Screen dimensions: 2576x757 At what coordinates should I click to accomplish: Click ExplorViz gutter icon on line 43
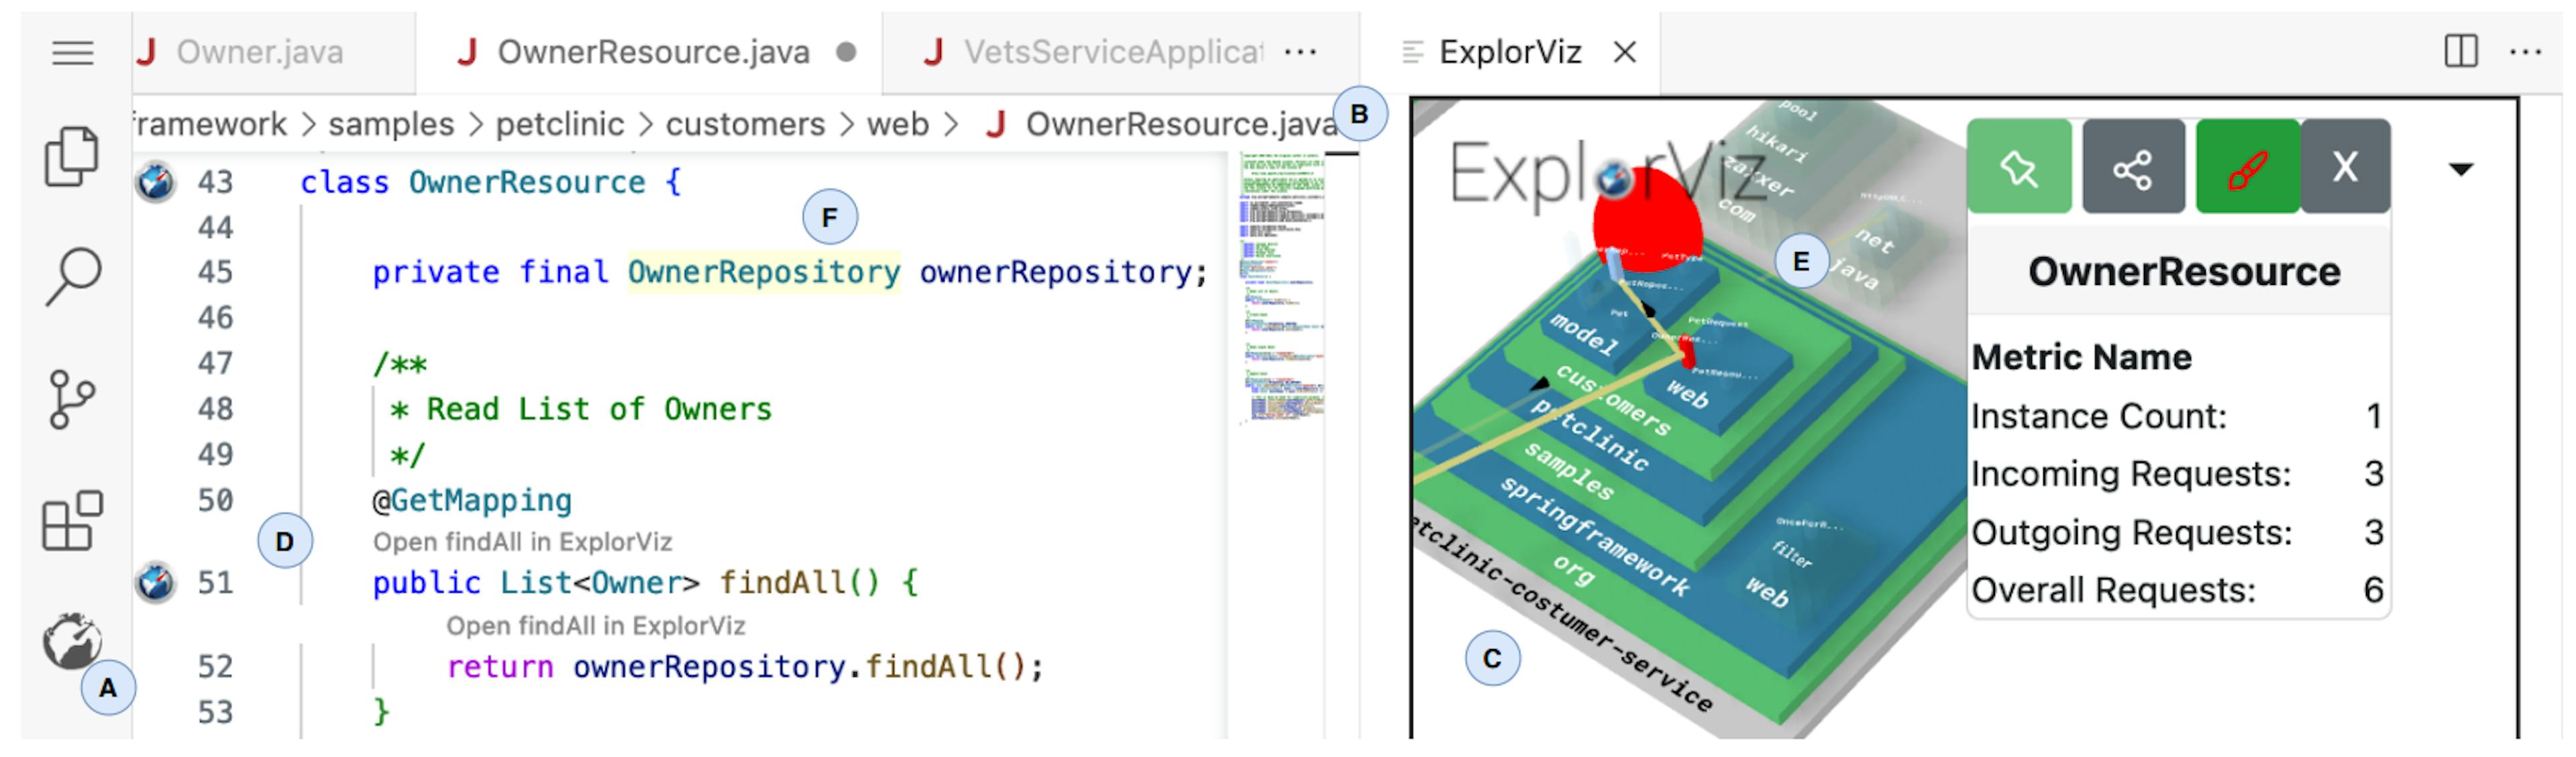(156, 182)
